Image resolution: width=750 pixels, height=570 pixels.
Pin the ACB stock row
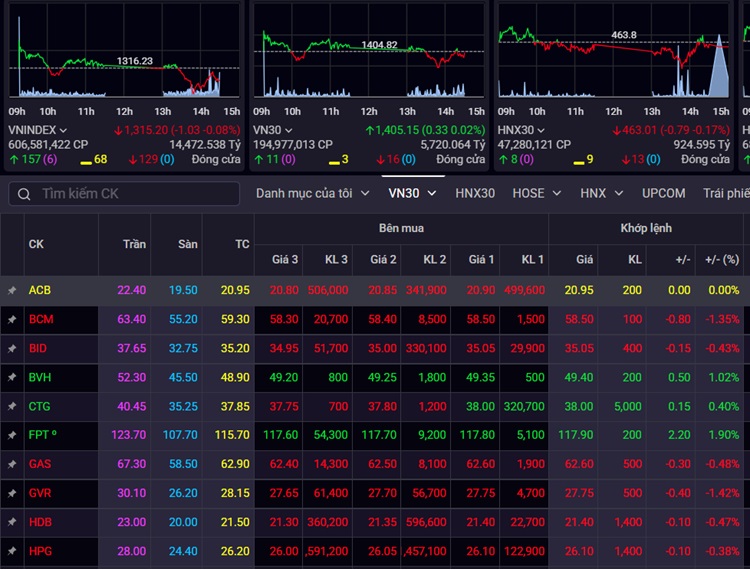tap(12, 290)
